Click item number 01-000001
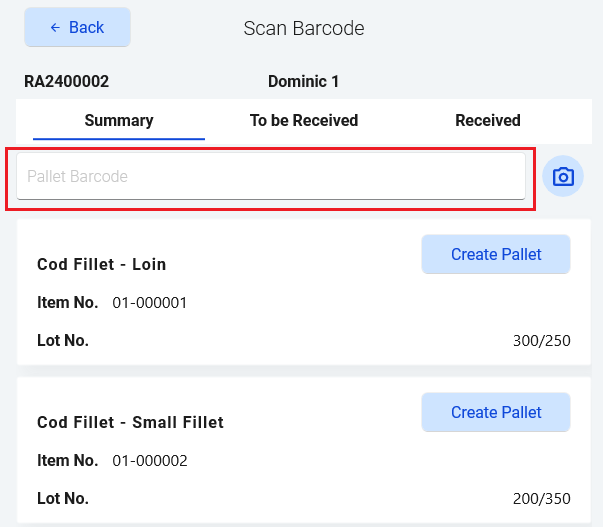The image size is (603, 527). pos(150,303)
